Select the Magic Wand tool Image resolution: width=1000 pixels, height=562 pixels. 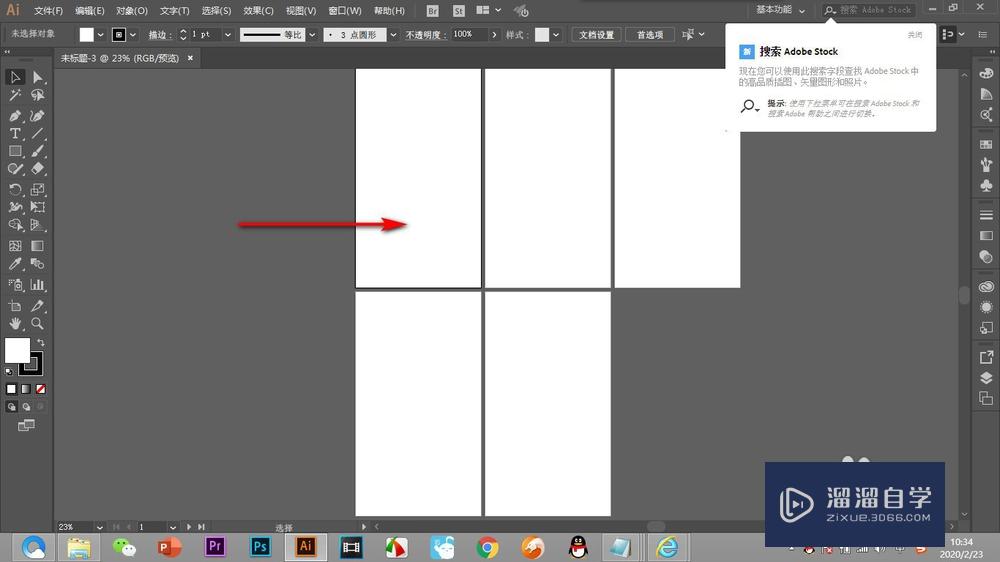click(15, 96)
